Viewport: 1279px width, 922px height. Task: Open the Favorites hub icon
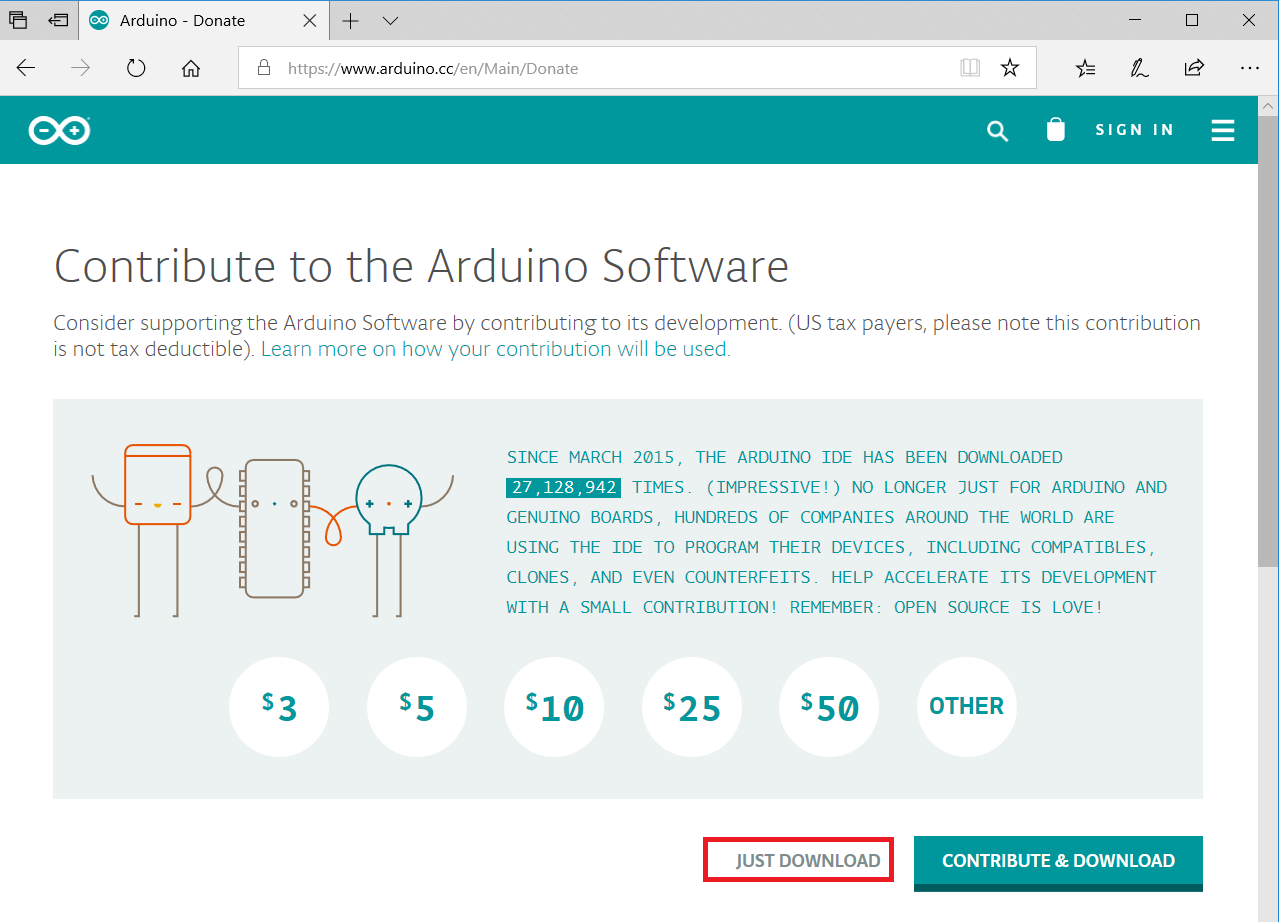[1085, 68]
